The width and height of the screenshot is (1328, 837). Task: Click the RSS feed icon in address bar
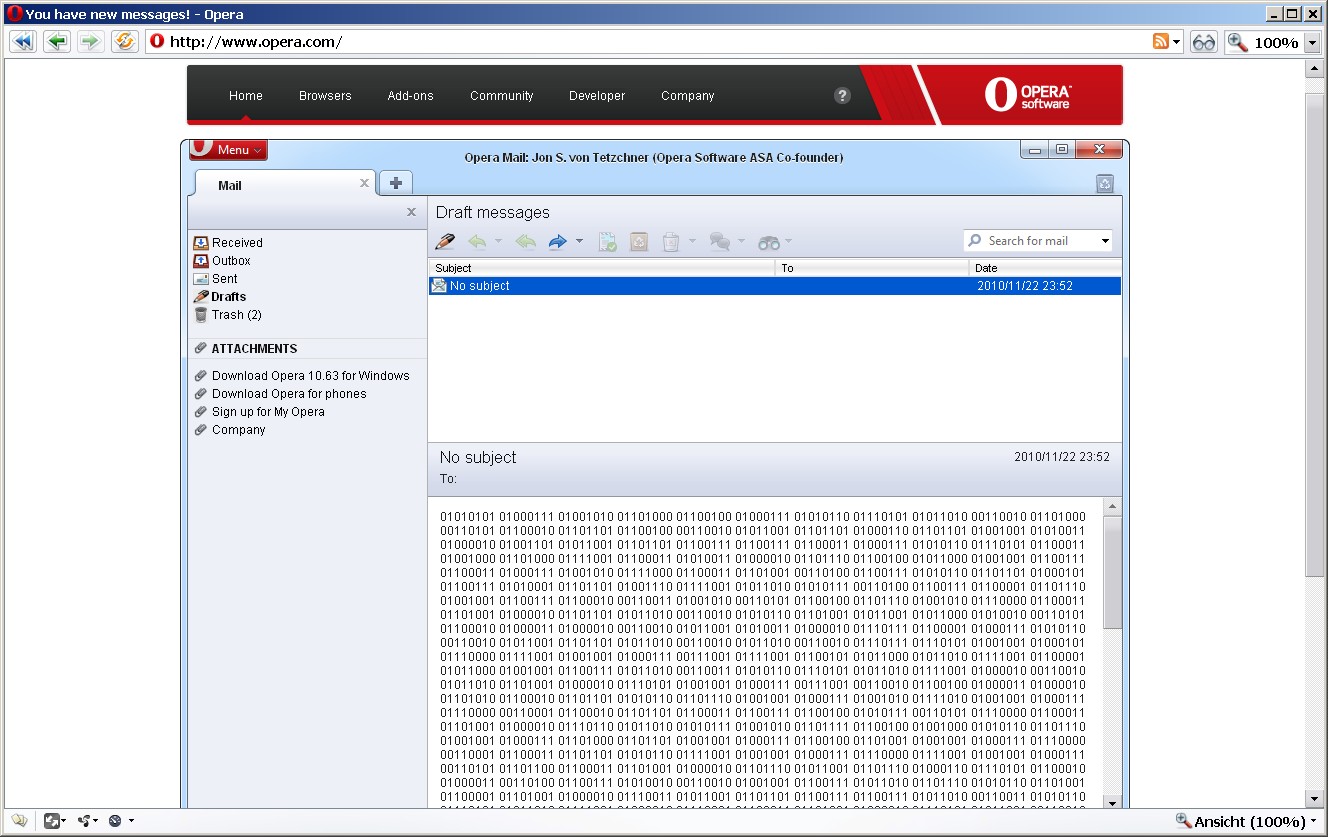tap(1161, 41)
